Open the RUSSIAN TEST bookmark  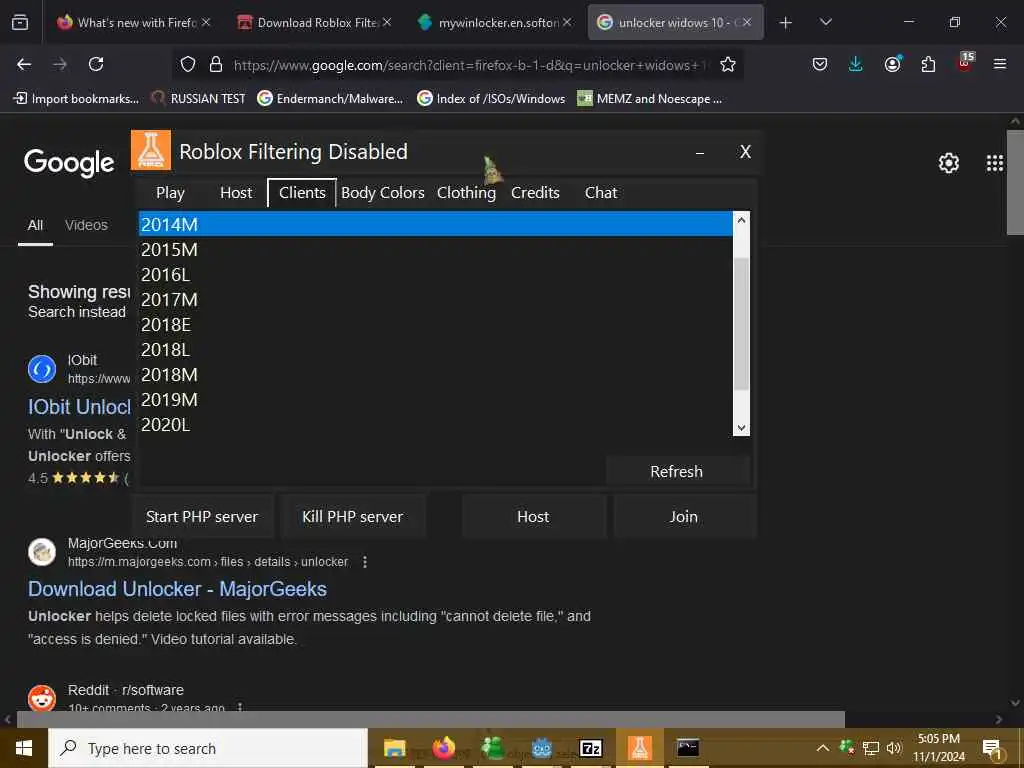point(198,99)
